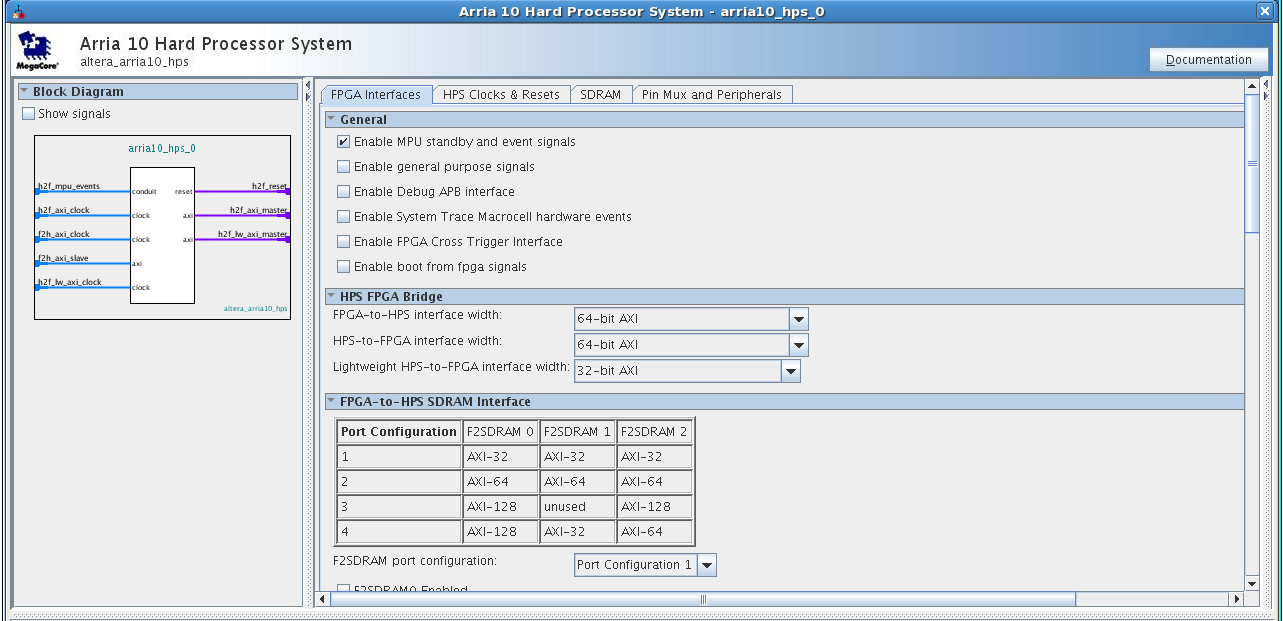Close the Arria 10 HPS window
The image size is (1283, 621).
(x=1264, y=11)
